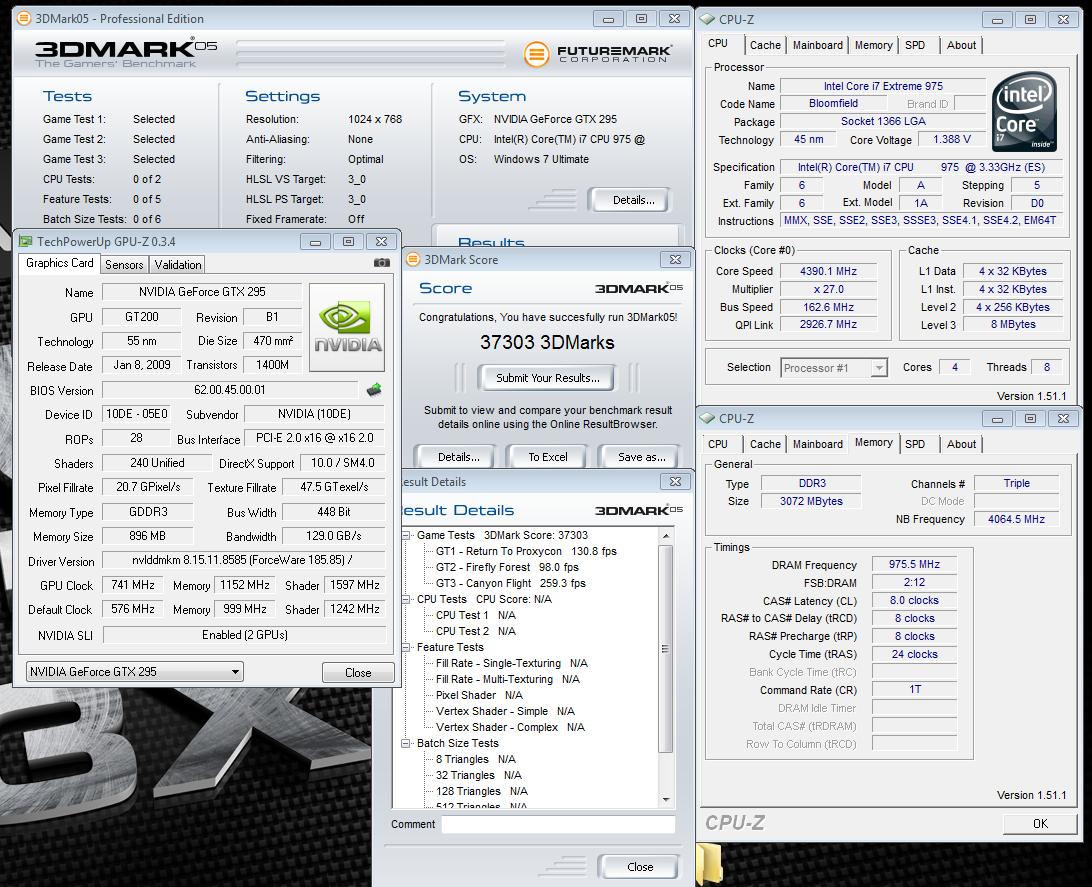The width and height of the screenshot is (1092, 887).
Task: Click To Excel button
Action: click(547, 457)
